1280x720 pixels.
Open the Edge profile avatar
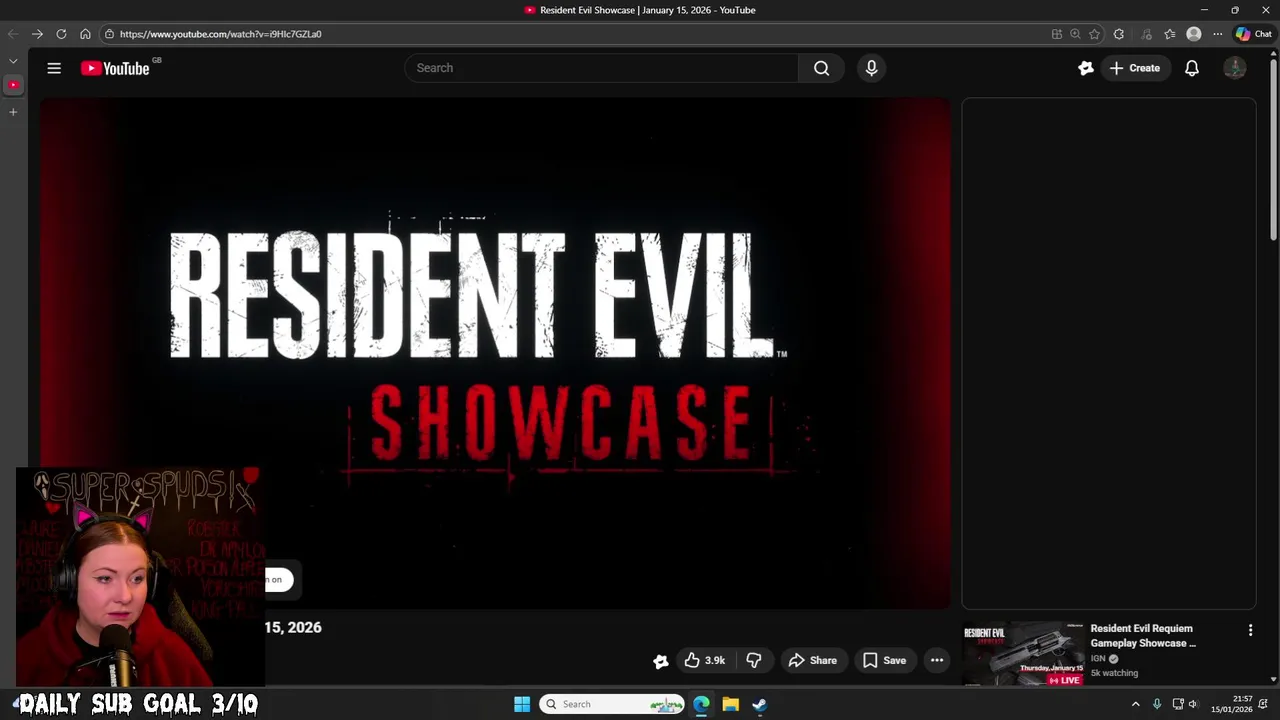click(x=1194, y=34)
